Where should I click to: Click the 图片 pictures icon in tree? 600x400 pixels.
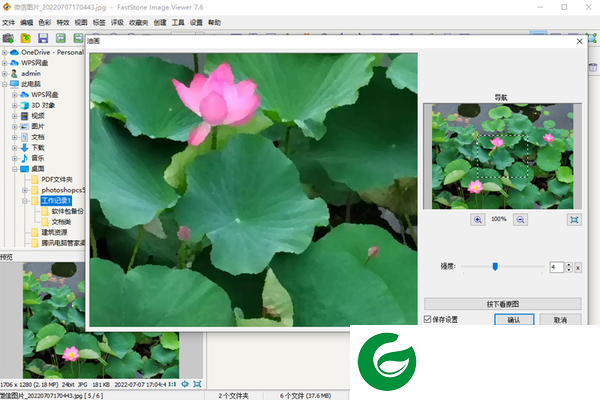click(24, 126)
